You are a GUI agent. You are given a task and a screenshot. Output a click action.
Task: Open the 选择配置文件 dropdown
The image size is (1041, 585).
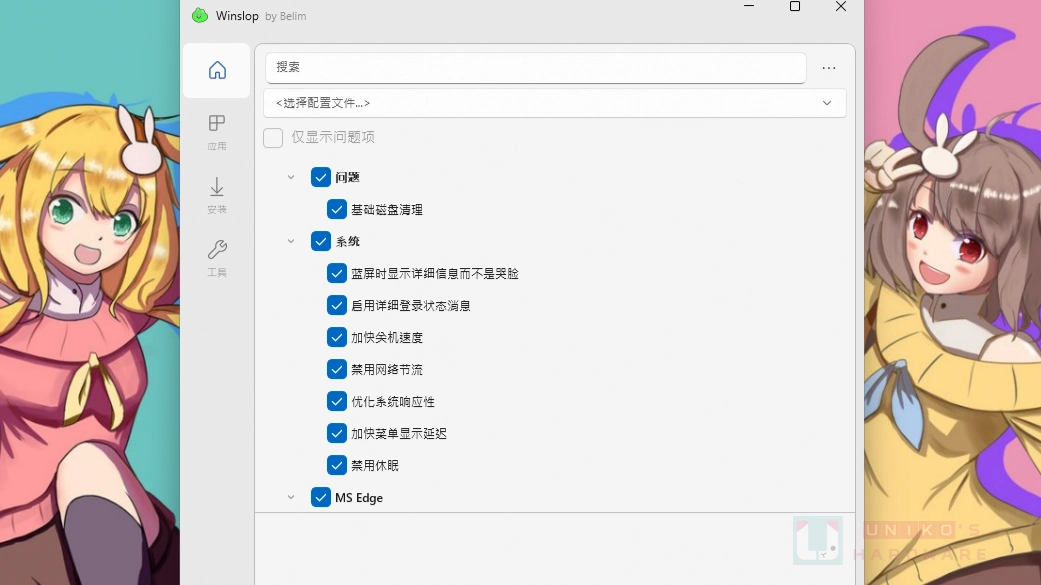click(x=555, y=103)
